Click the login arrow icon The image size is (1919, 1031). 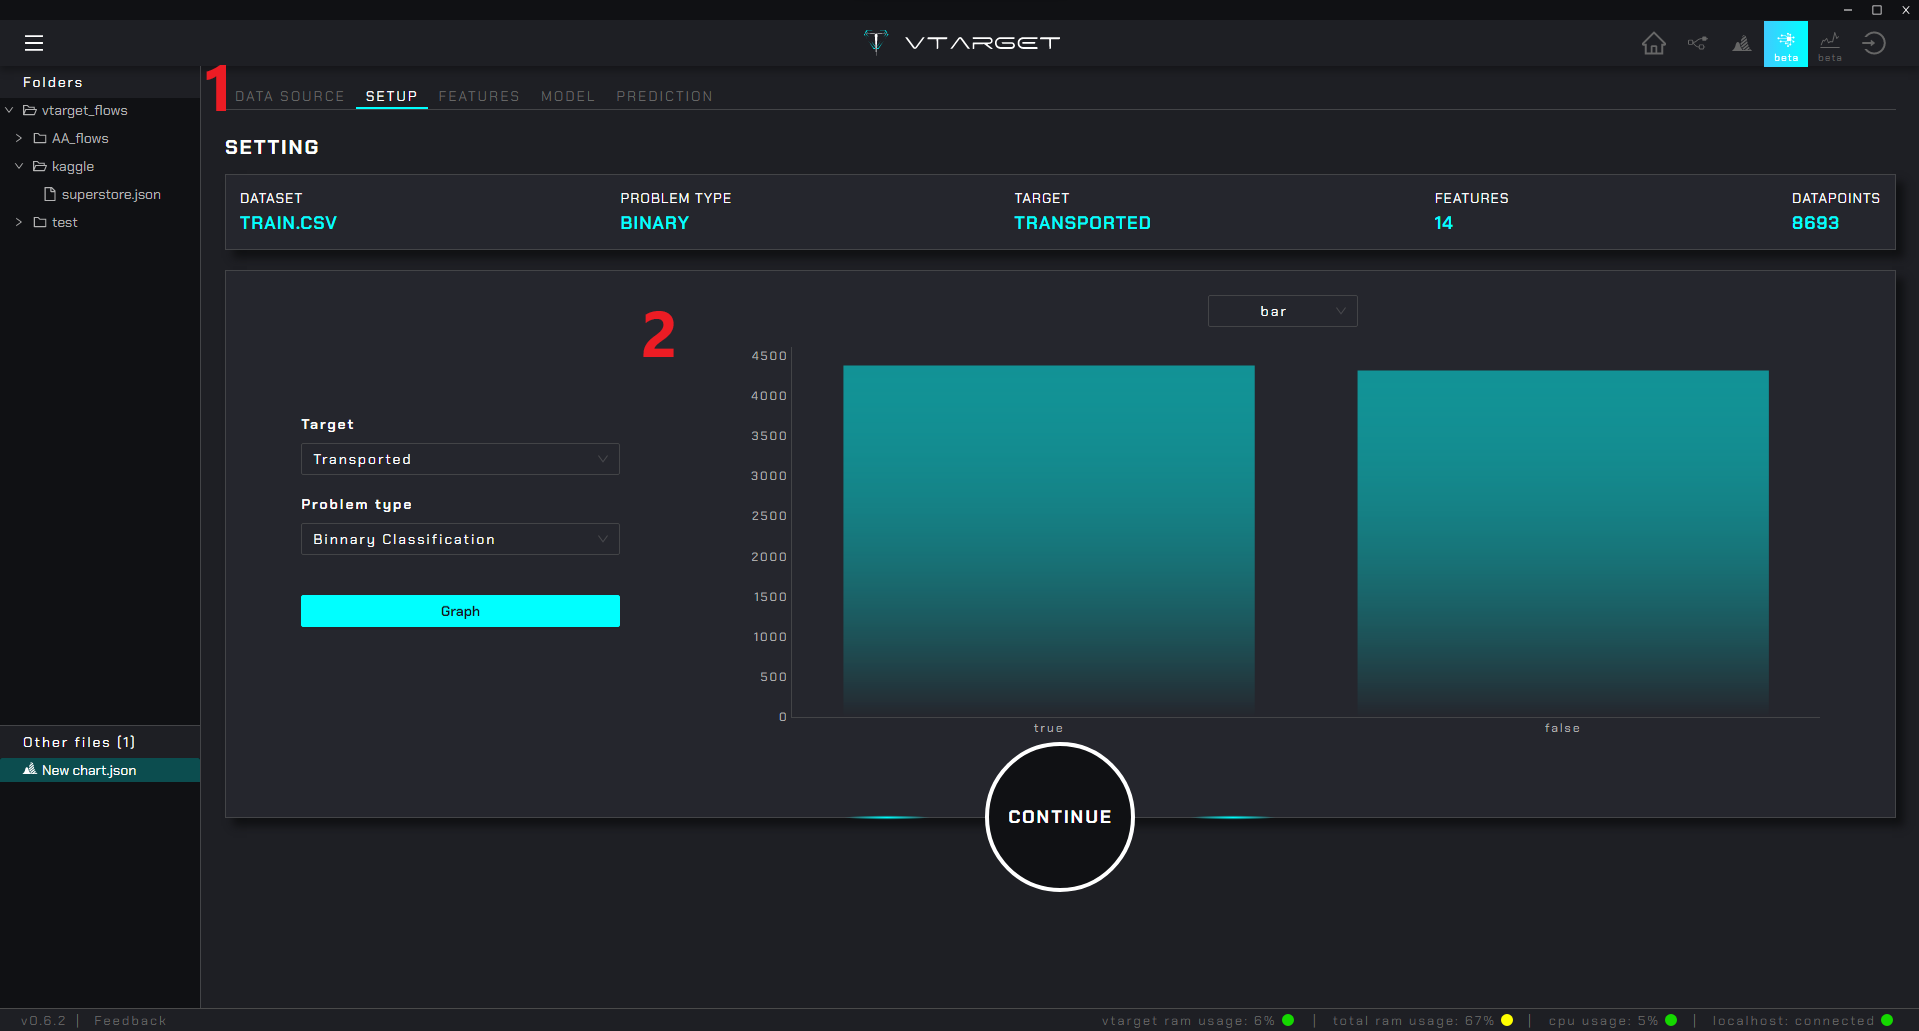[x=1873, y=43]
